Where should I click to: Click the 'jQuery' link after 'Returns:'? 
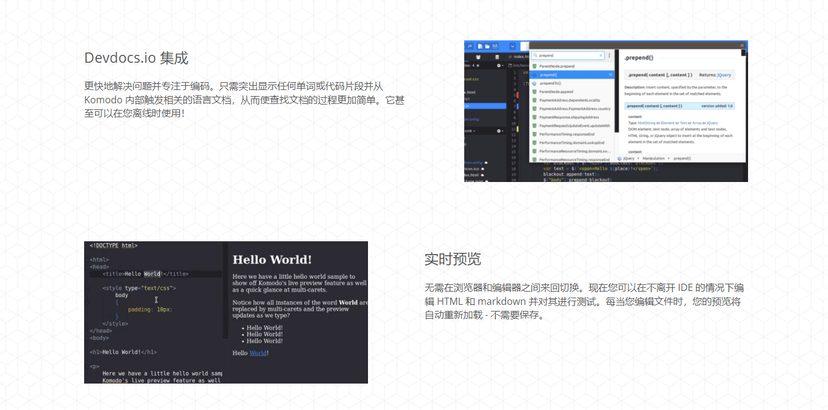point(724,75)
